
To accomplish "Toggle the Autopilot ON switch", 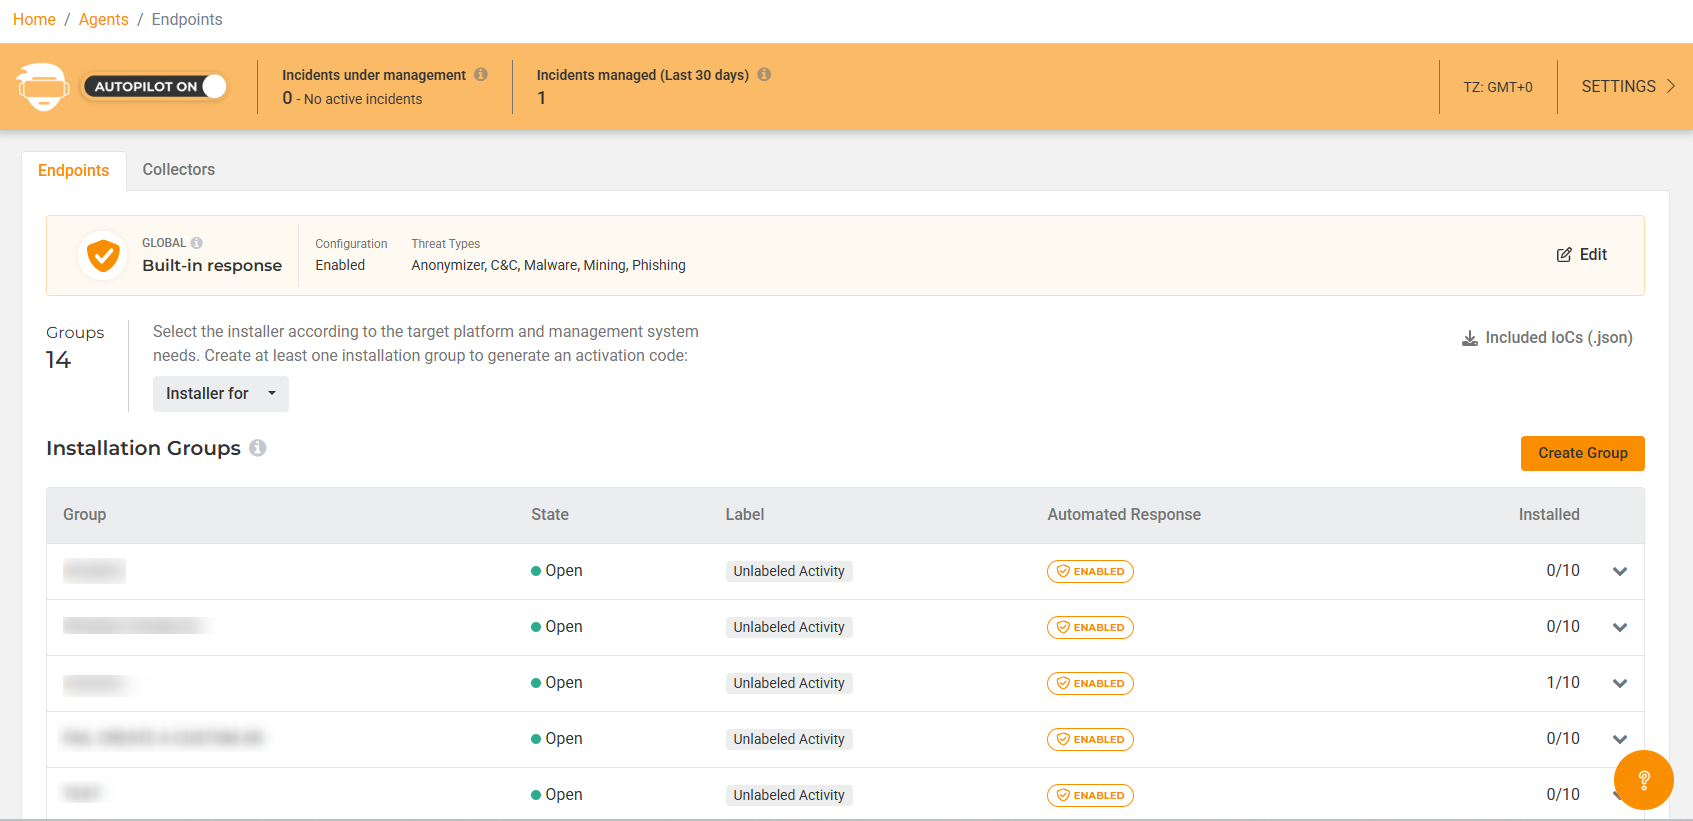I will (x=155, y=87).
